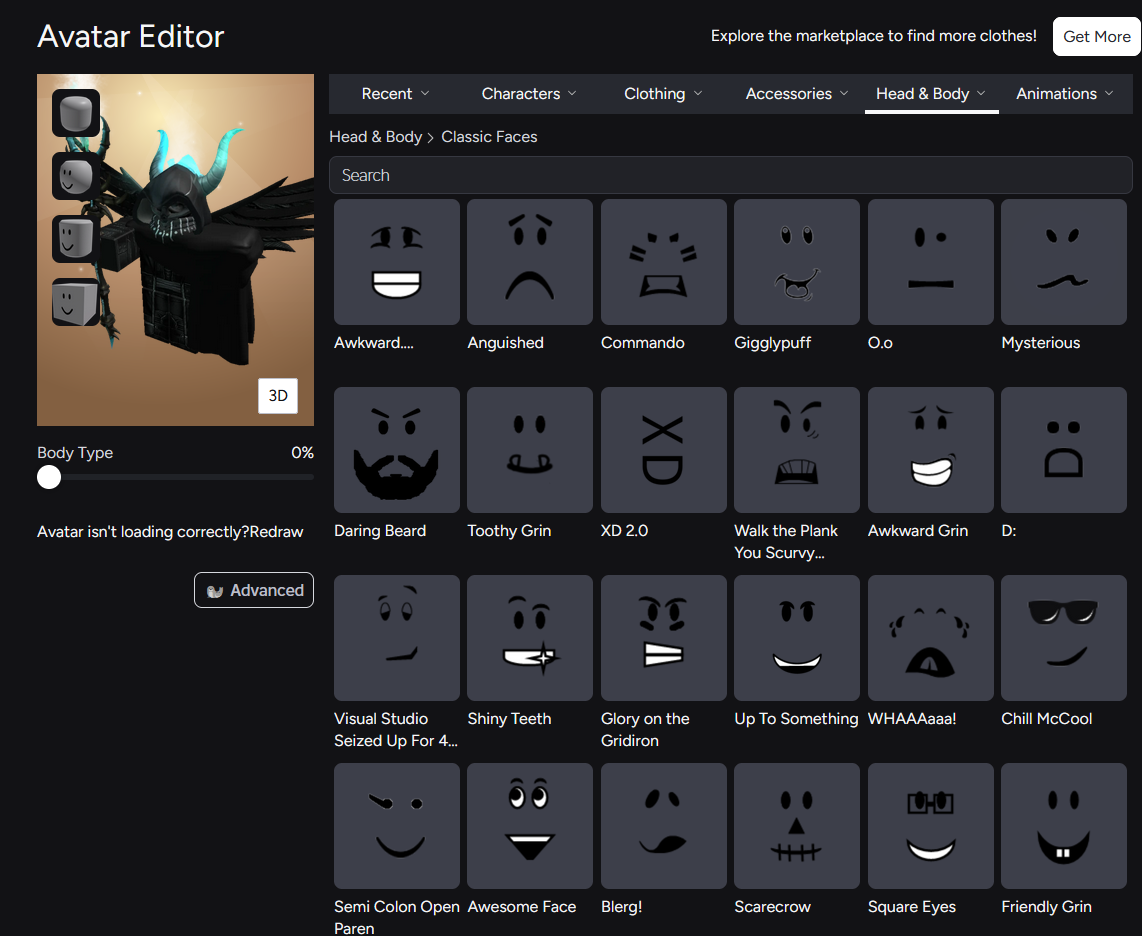Expand the Clothing dropdown

click(x=663, y=93)
